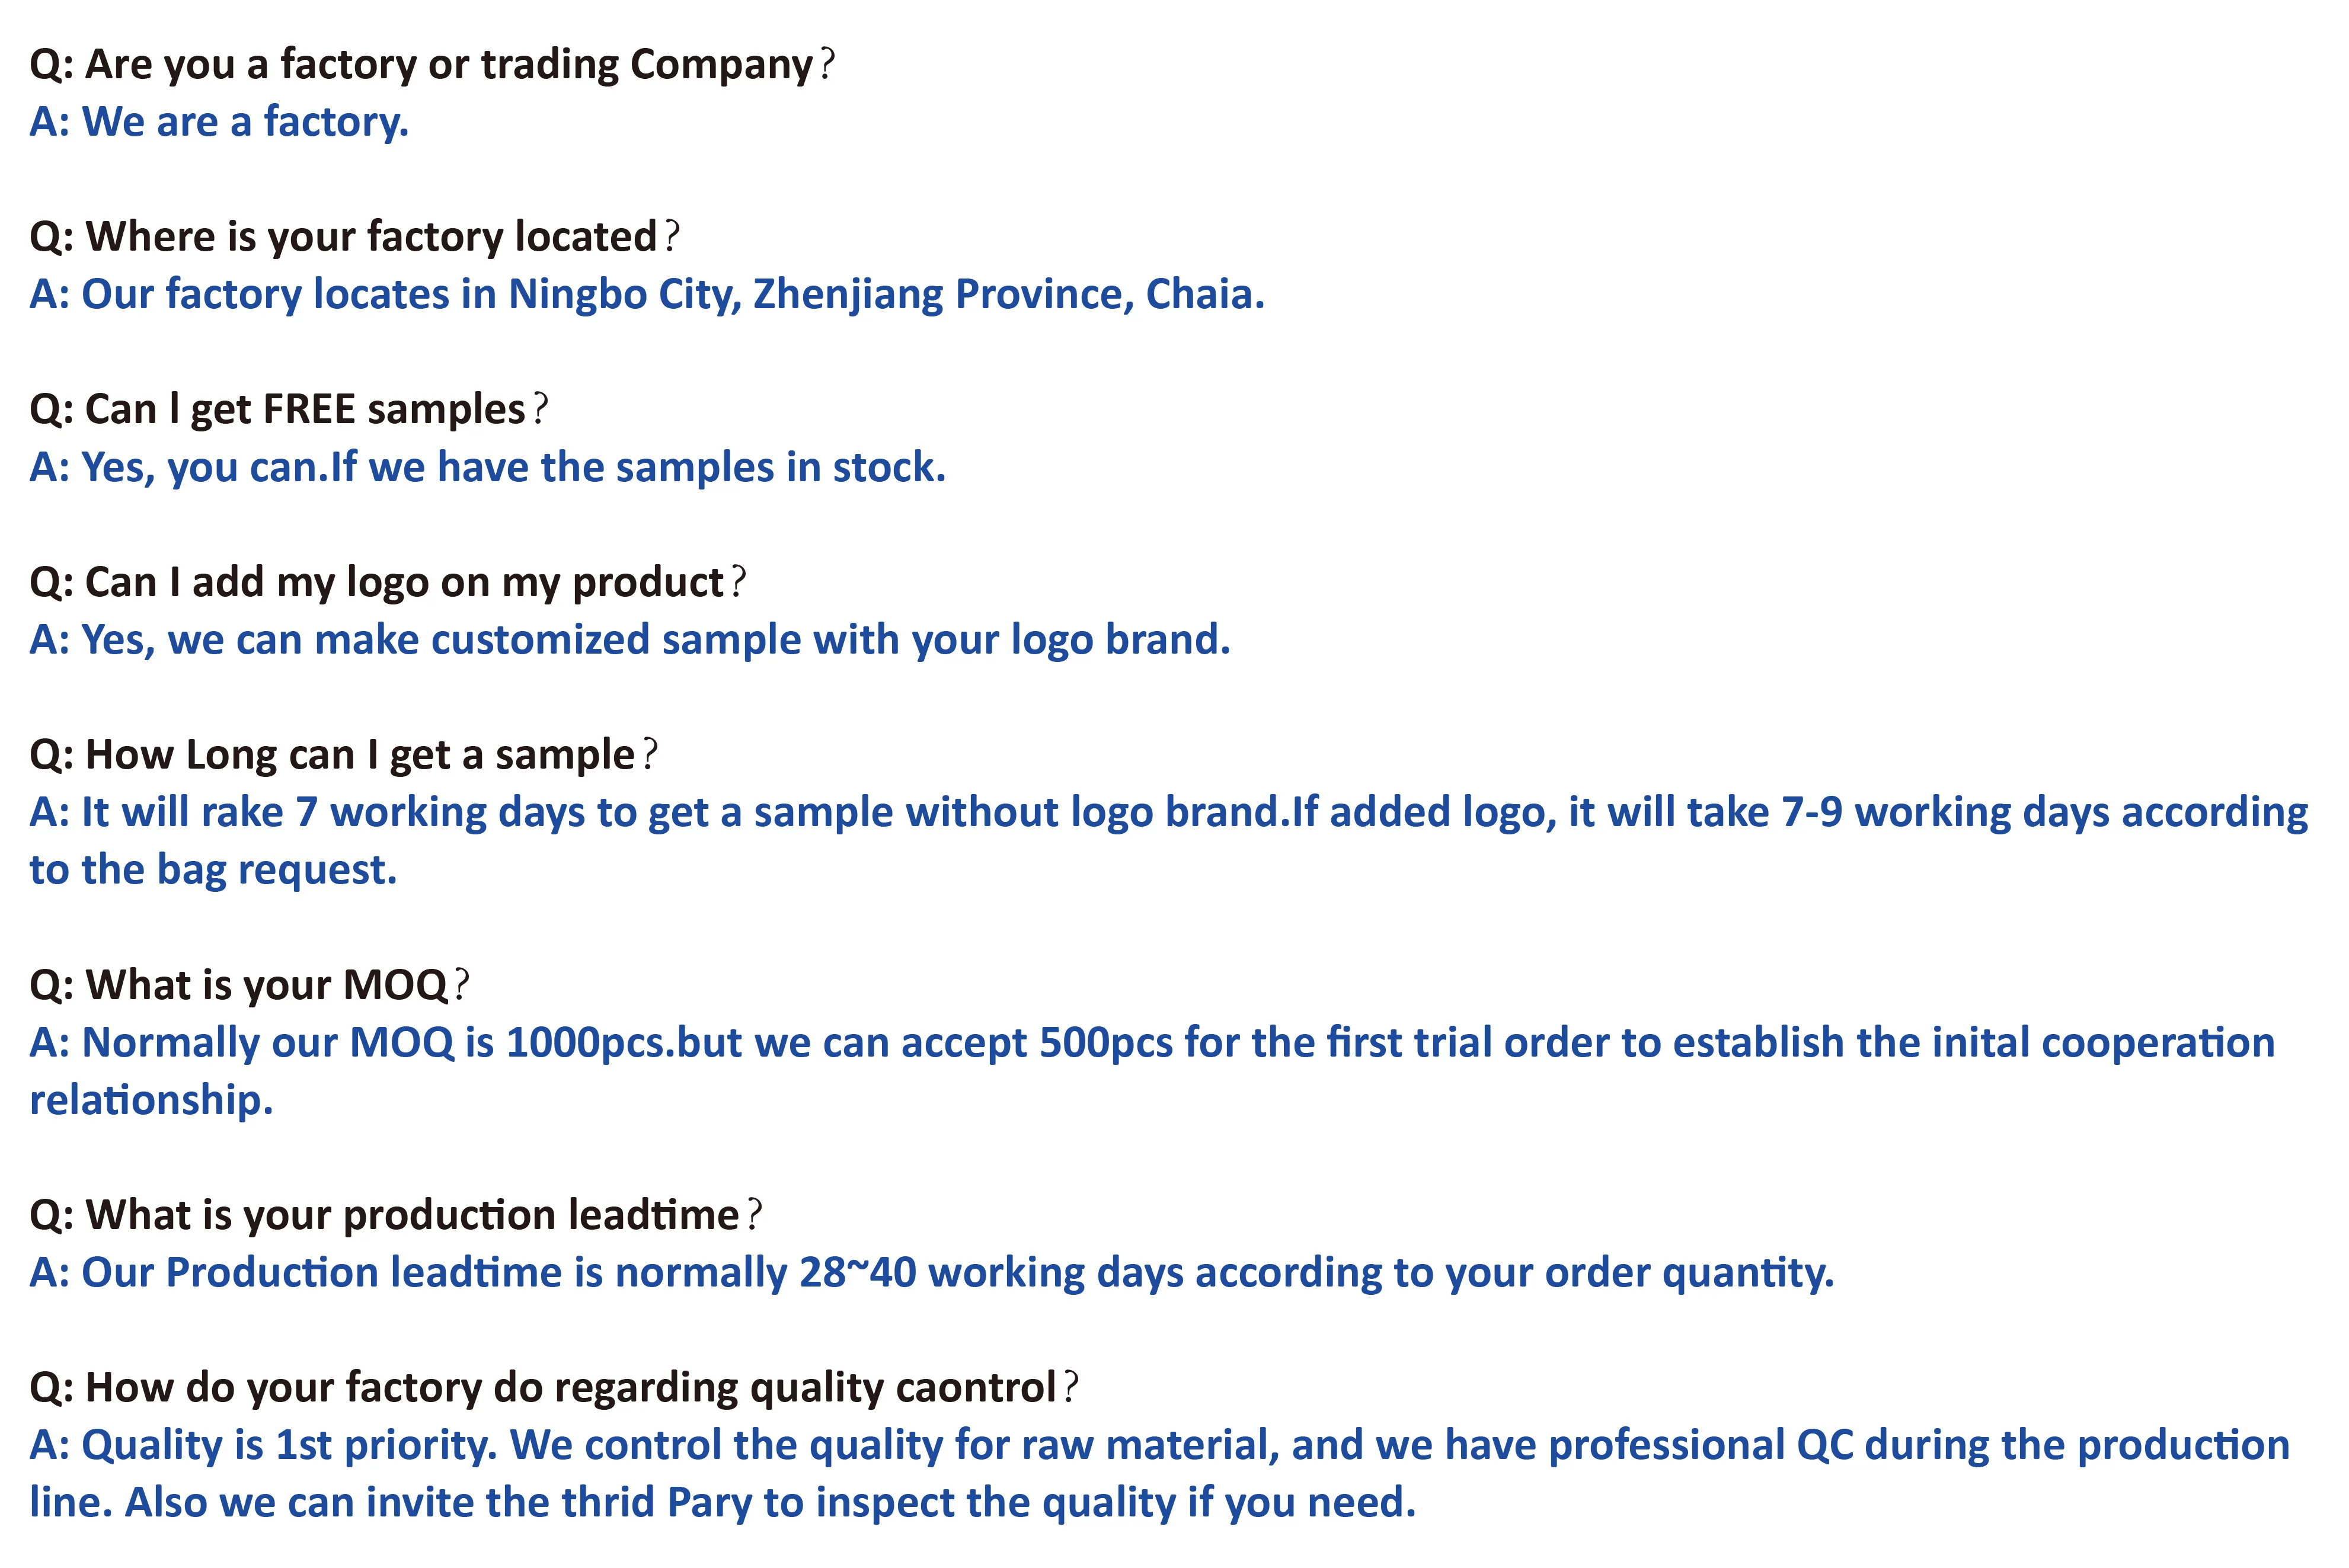Click the line "to the bag request."
Viewport: 2349px width, 1568px height.
coord(213,870)
